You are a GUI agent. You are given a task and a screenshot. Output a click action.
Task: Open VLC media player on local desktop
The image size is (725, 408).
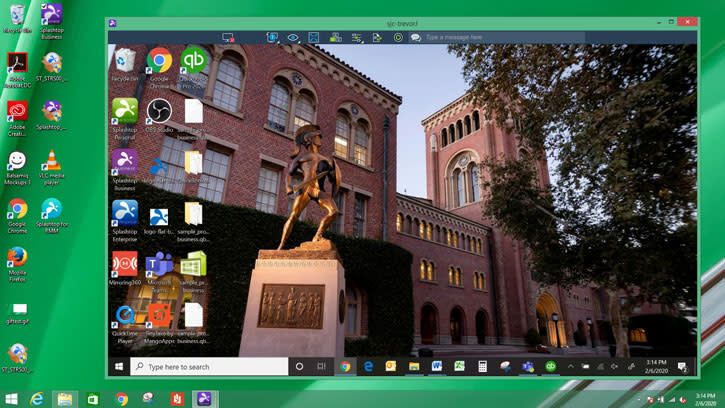(x=52, y=163)
